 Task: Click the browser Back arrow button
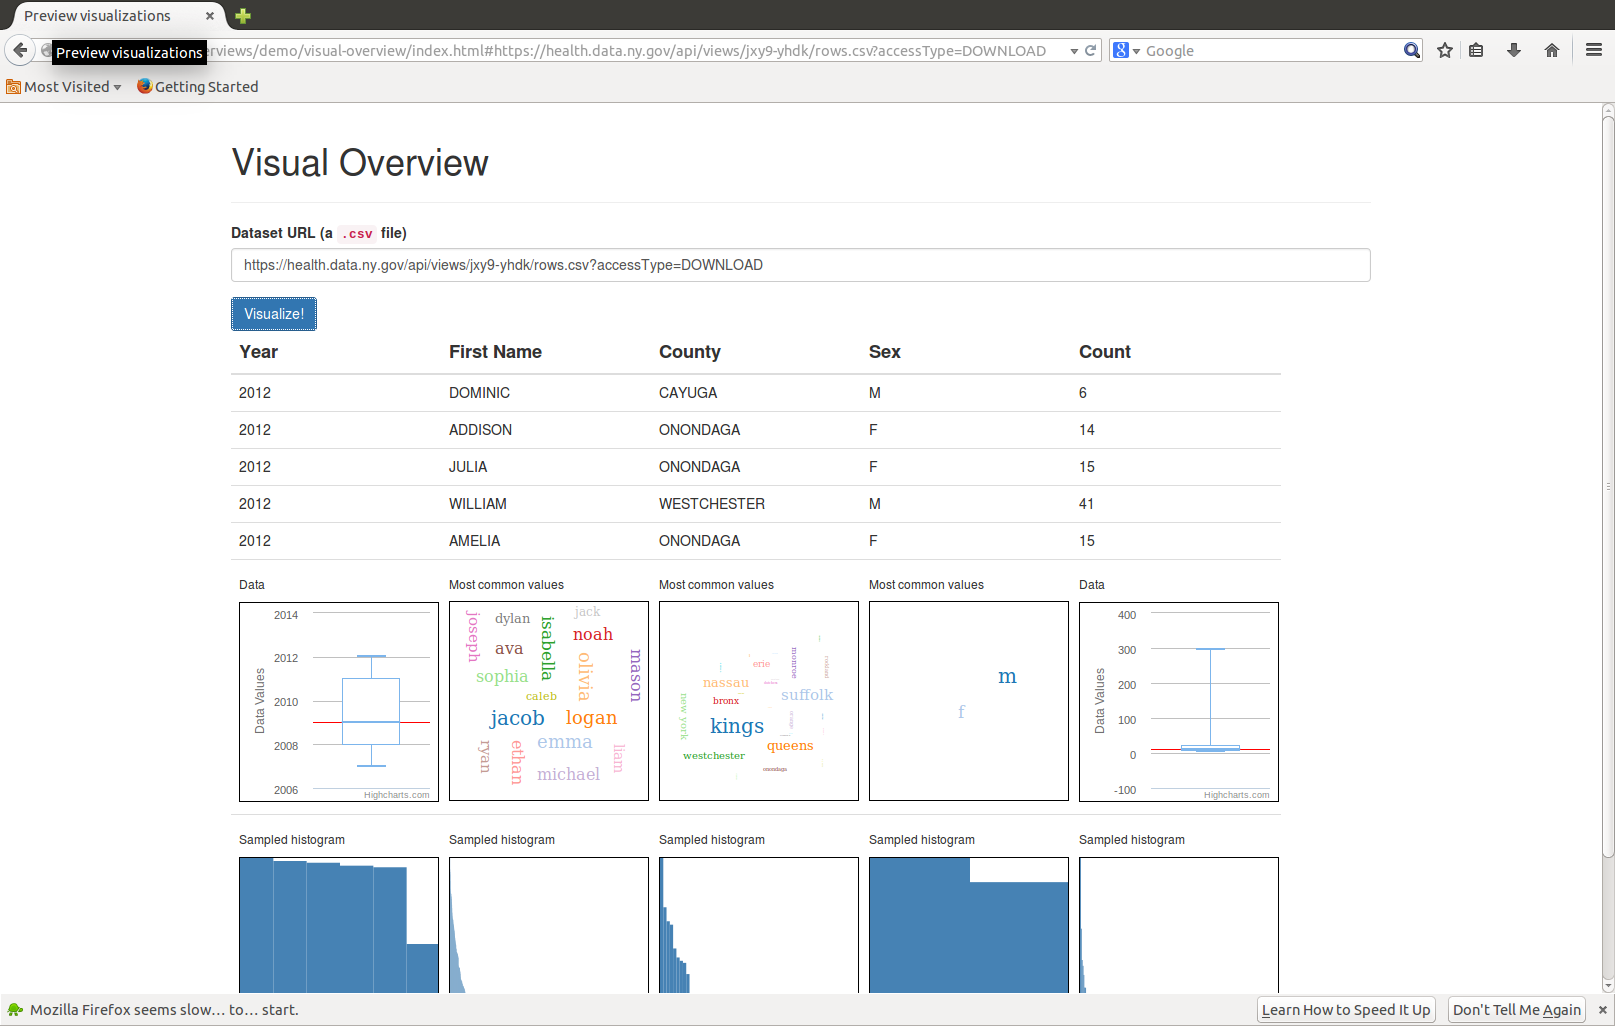20,50
